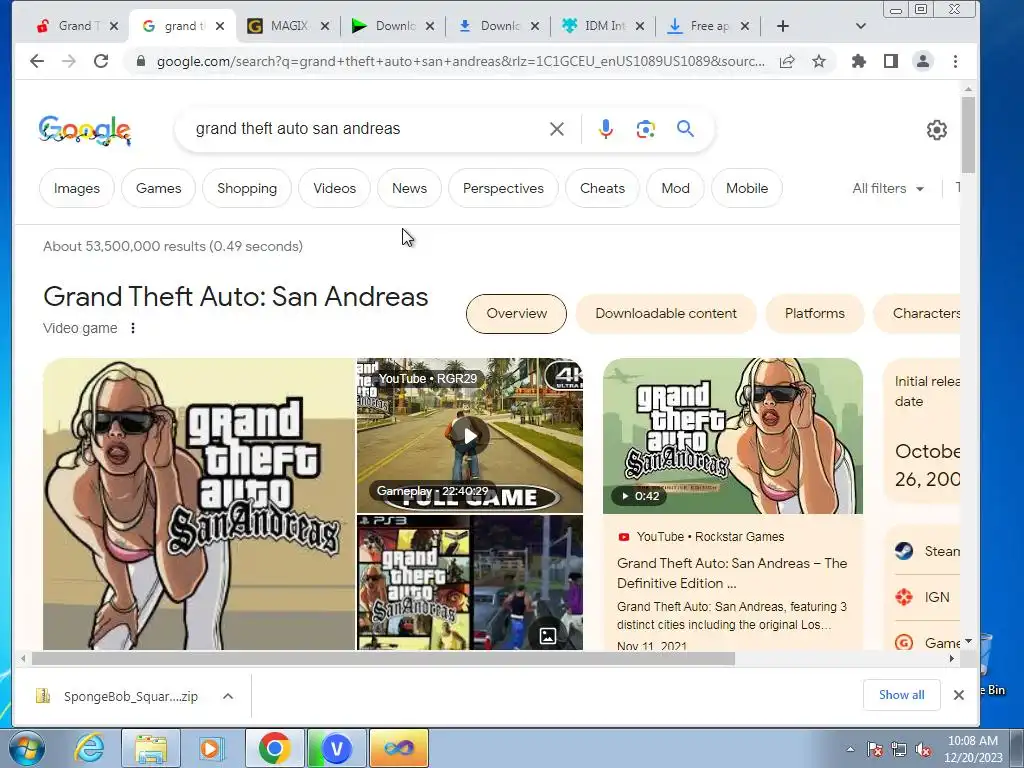Click the padlock site info icon
This screenshot has width=1024, height=768.
pyautogui.click(x=140, y=61)
